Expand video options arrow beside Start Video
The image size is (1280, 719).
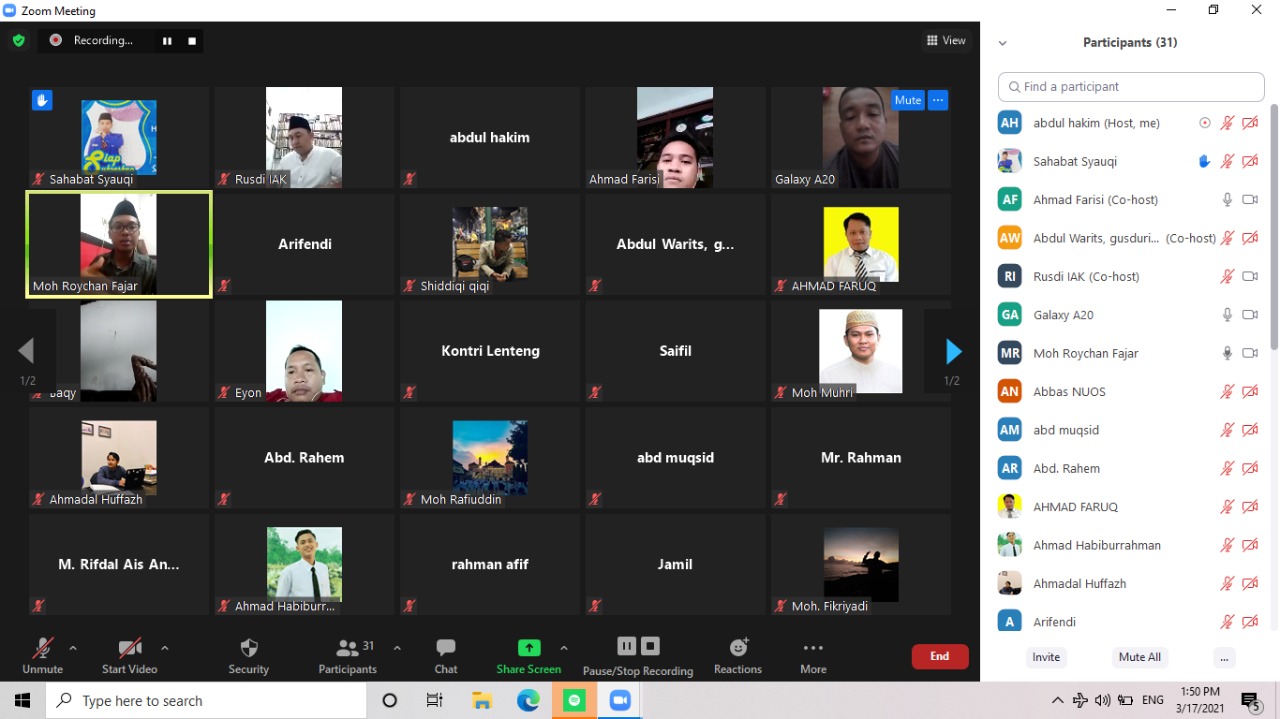click(x=165, y=648)
